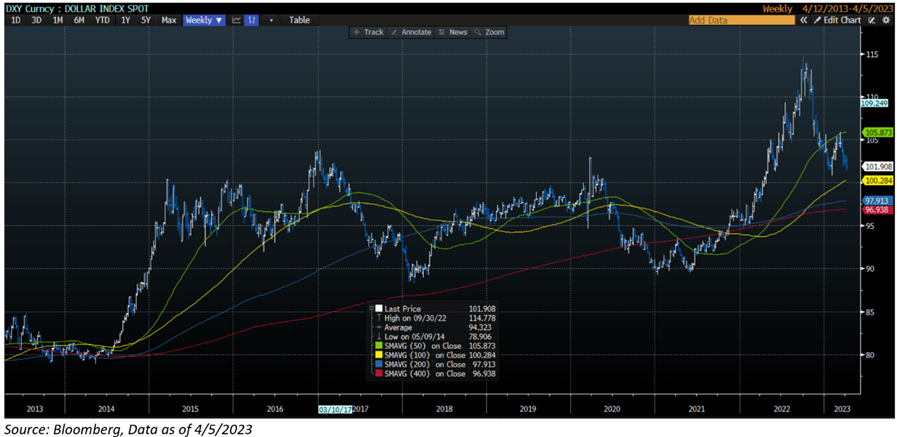Viewport: 897px width, 437px height.
Task: Select the line chart type icon
Action: coord(236,20)
